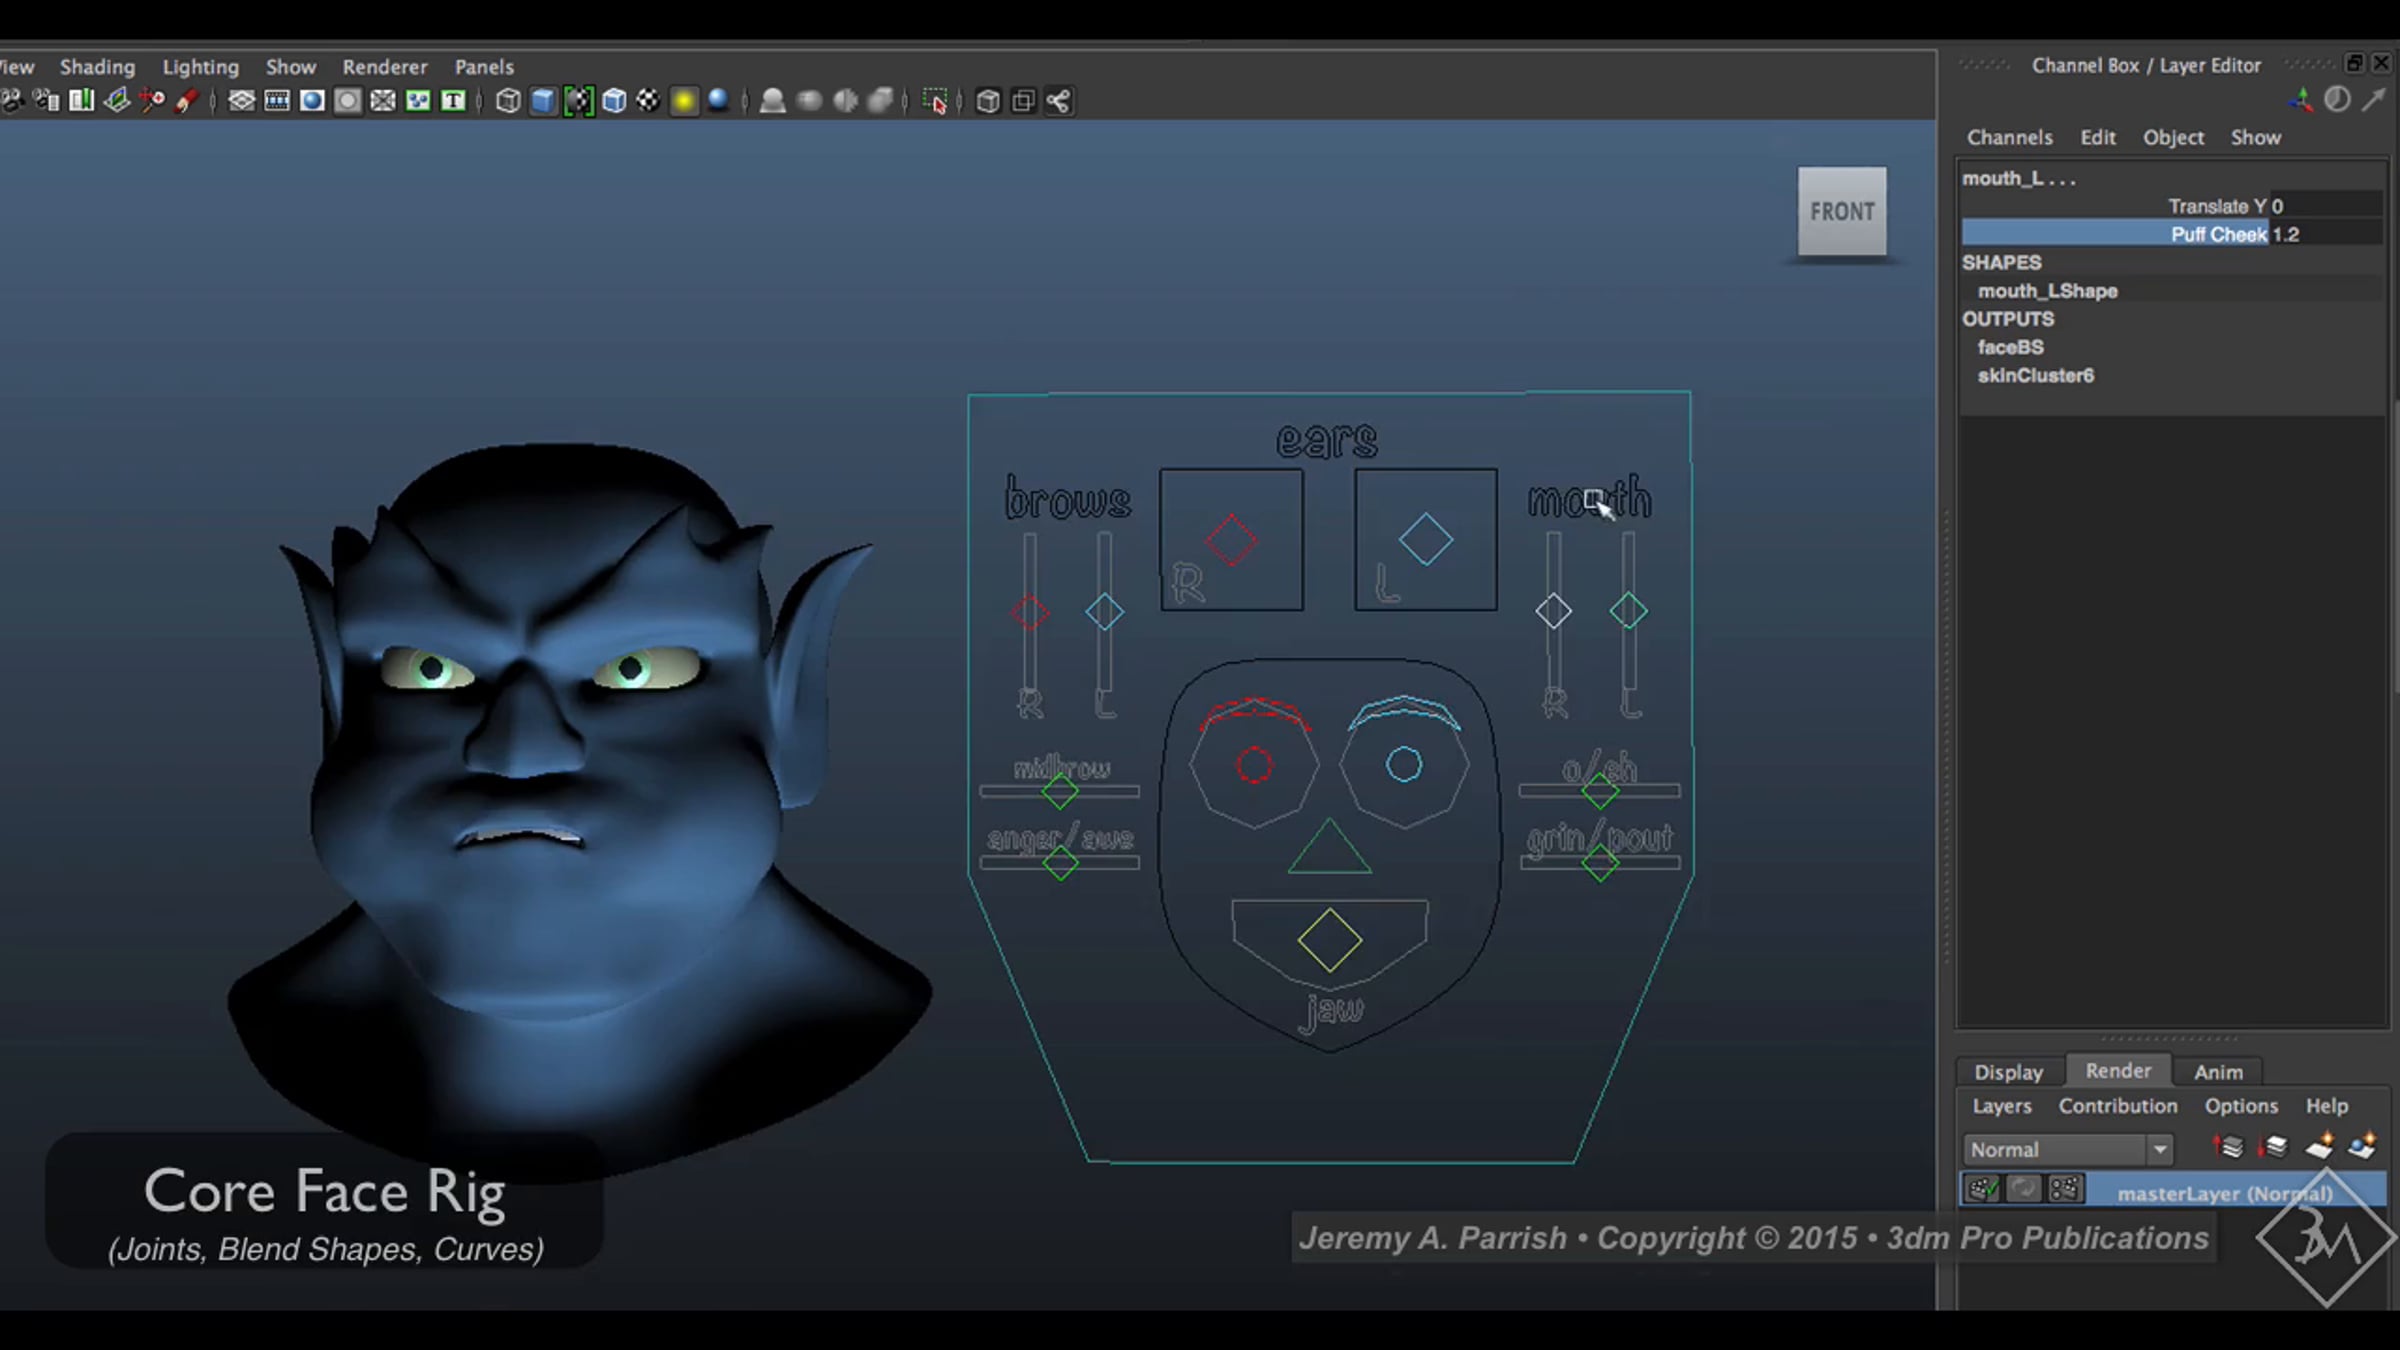This screenshot has width=2400, height=1350.
Task: Click the textured checker sphere icon
Action: 649,101
